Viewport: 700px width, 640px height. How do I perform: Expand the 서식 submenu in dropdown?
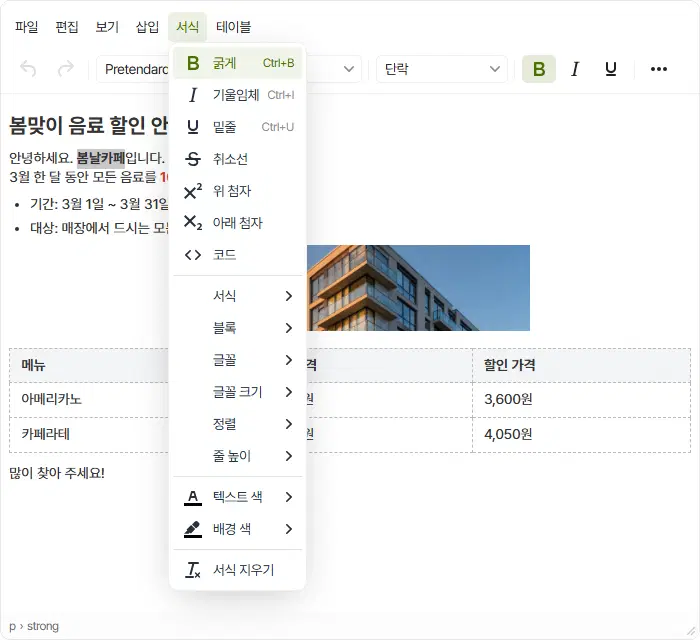(238, 296)
